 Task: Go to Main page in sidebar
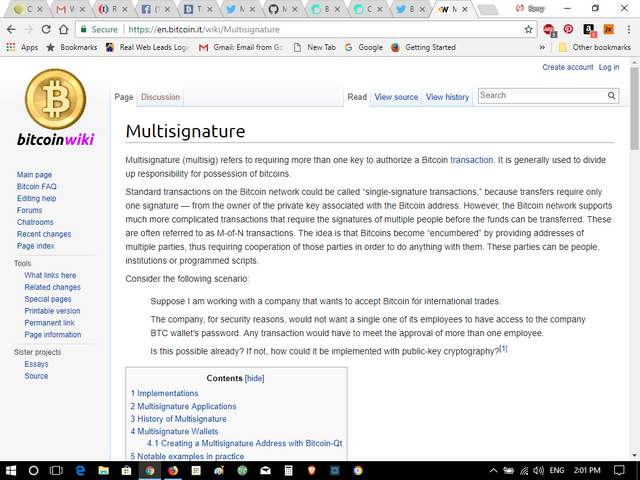(34, 175)
